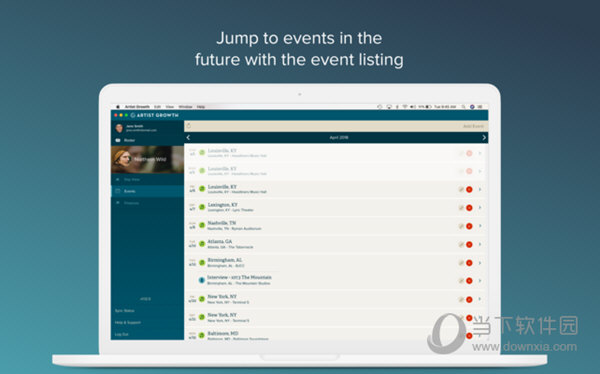Screen dimensions: 600x374
Task: Click the red delete icon for Birmingham, AL event
Action: (469, 263)
